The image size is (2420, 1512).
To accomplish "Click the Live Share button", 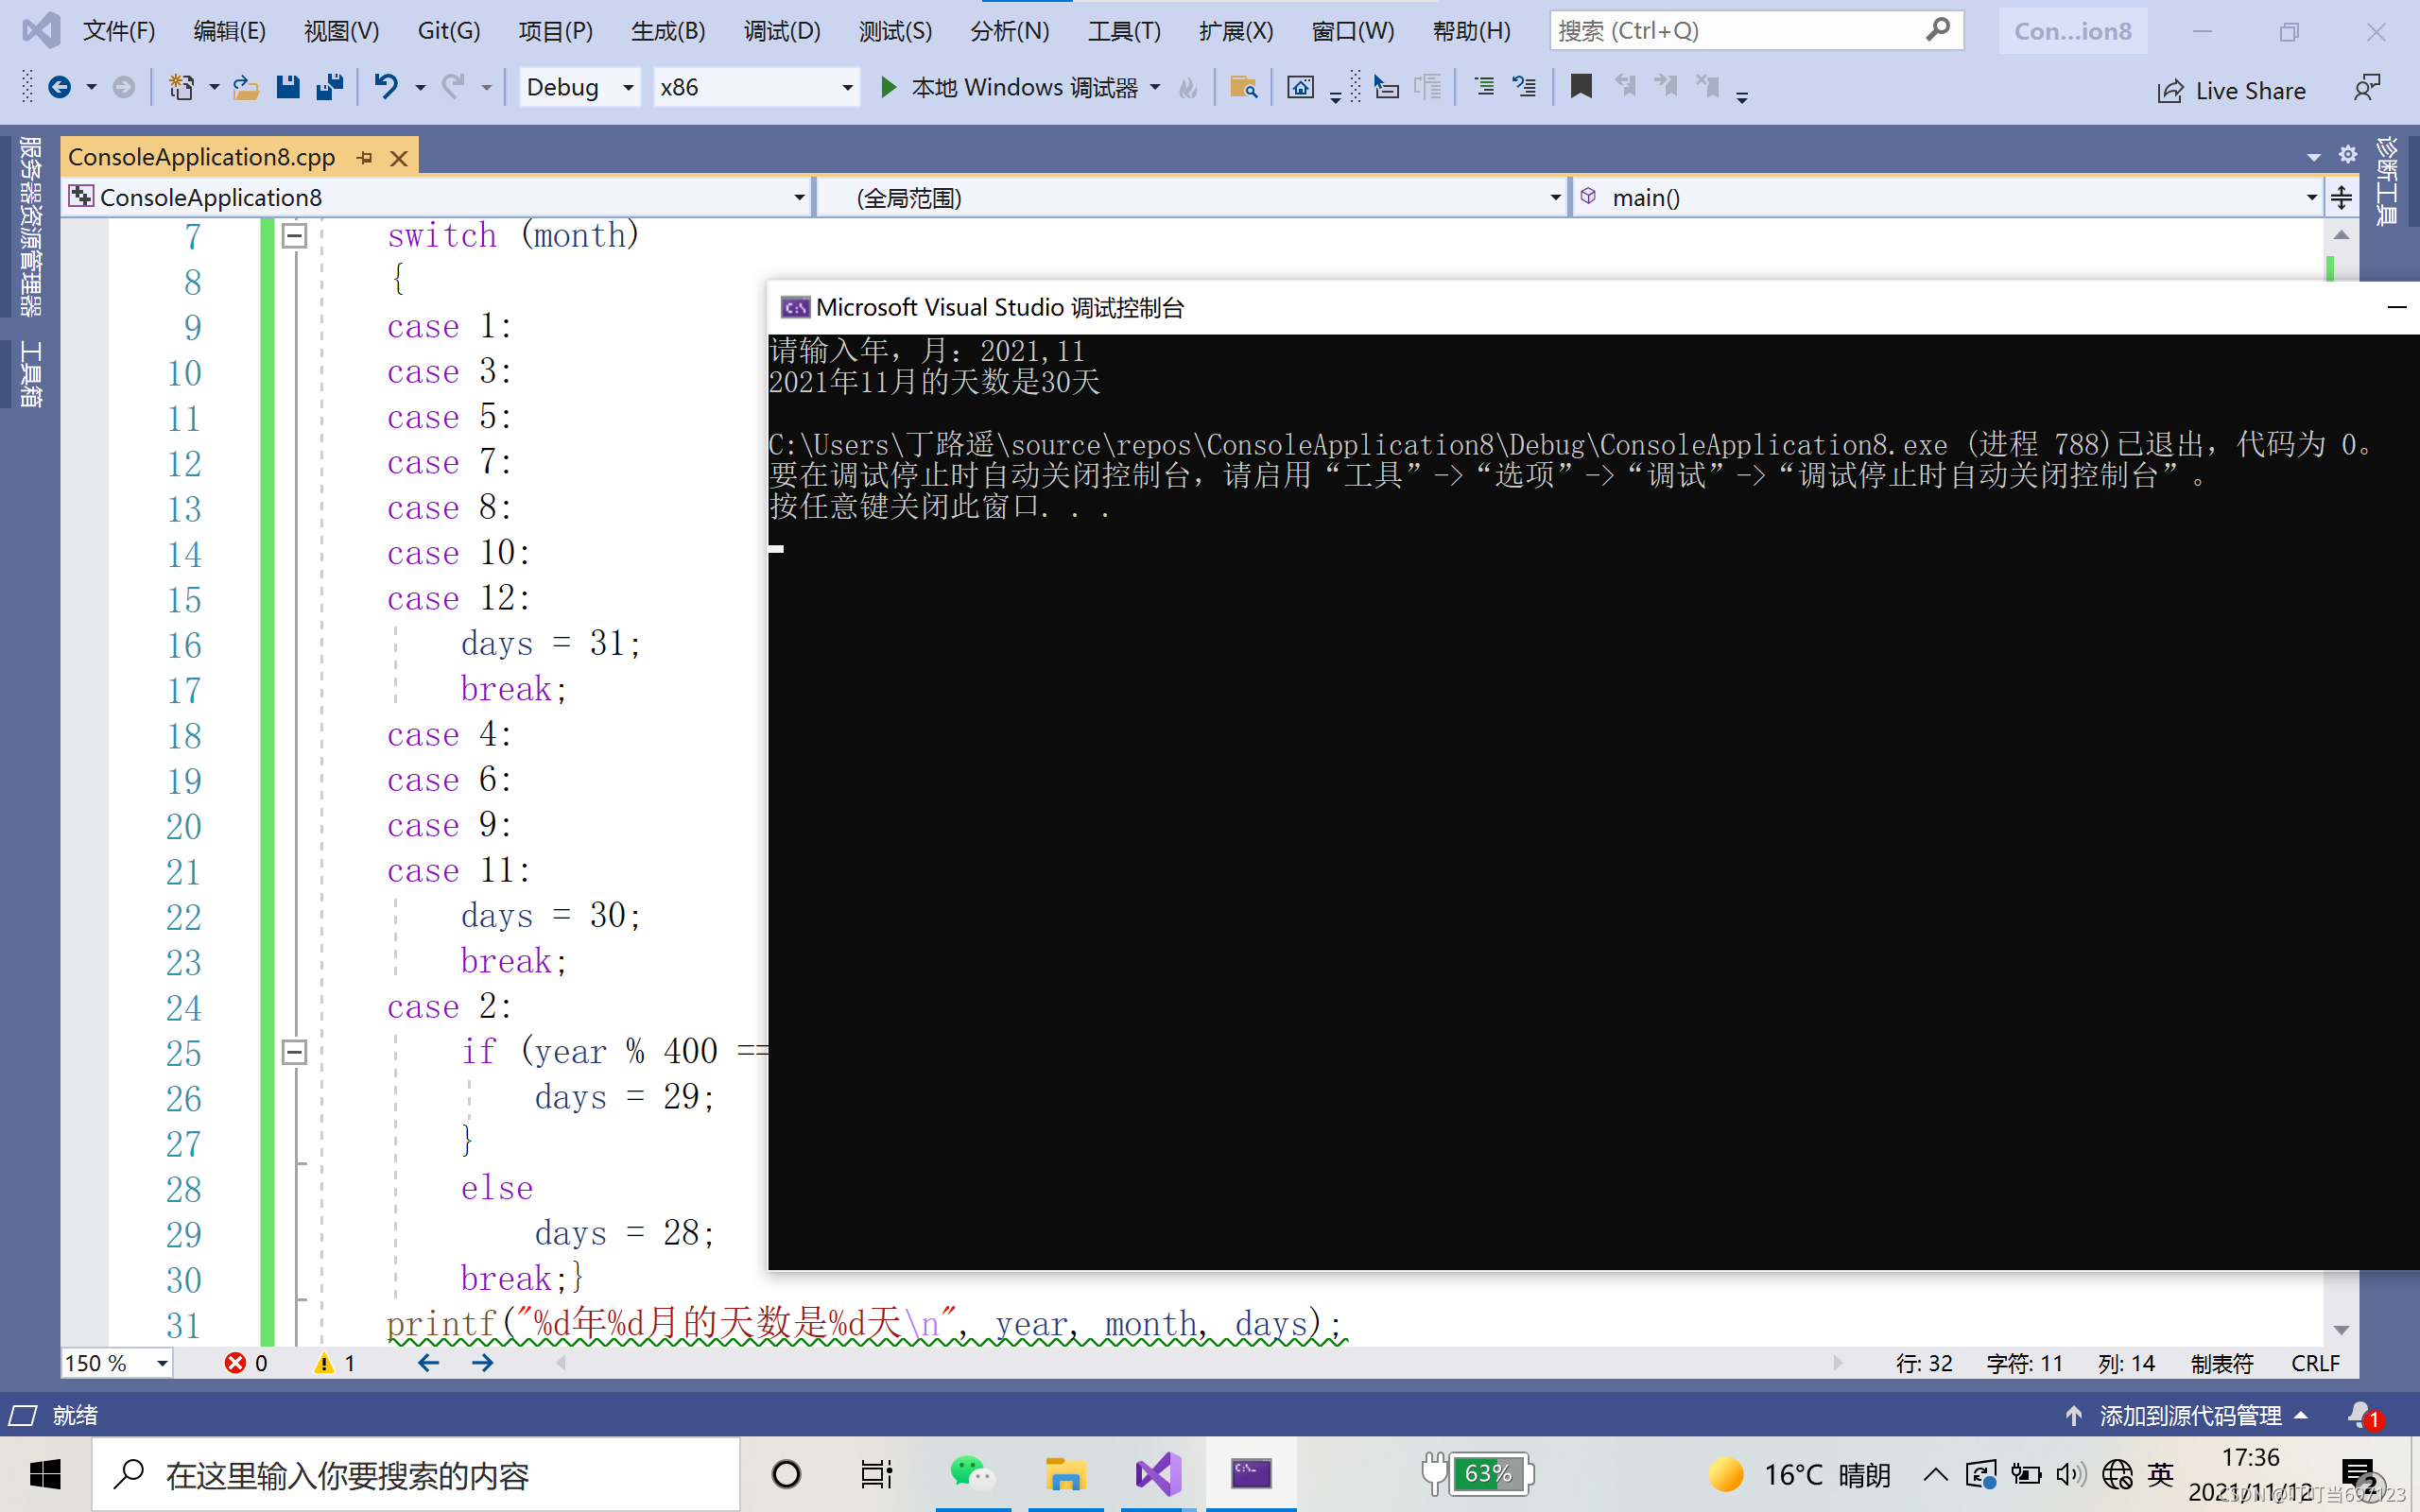I will (x=2231, y=91).
